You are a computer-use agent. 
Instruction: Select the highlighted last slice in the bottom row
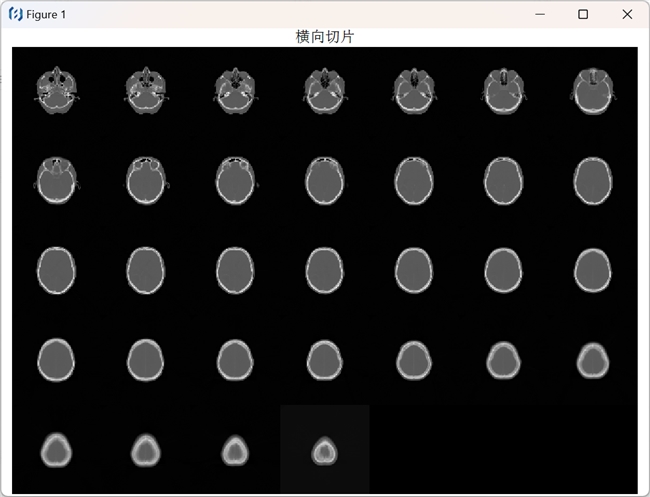(325, 451)
